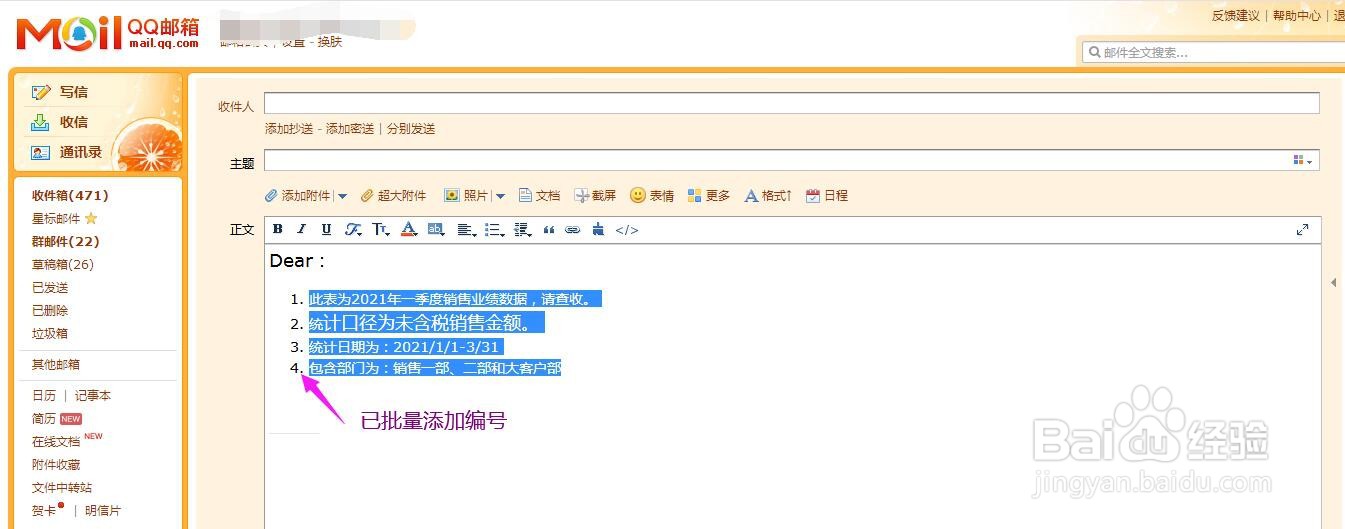The image size is (1345, 529).
Task: Apply underline formatting in editor toolbar
Action: pos(326,229)
